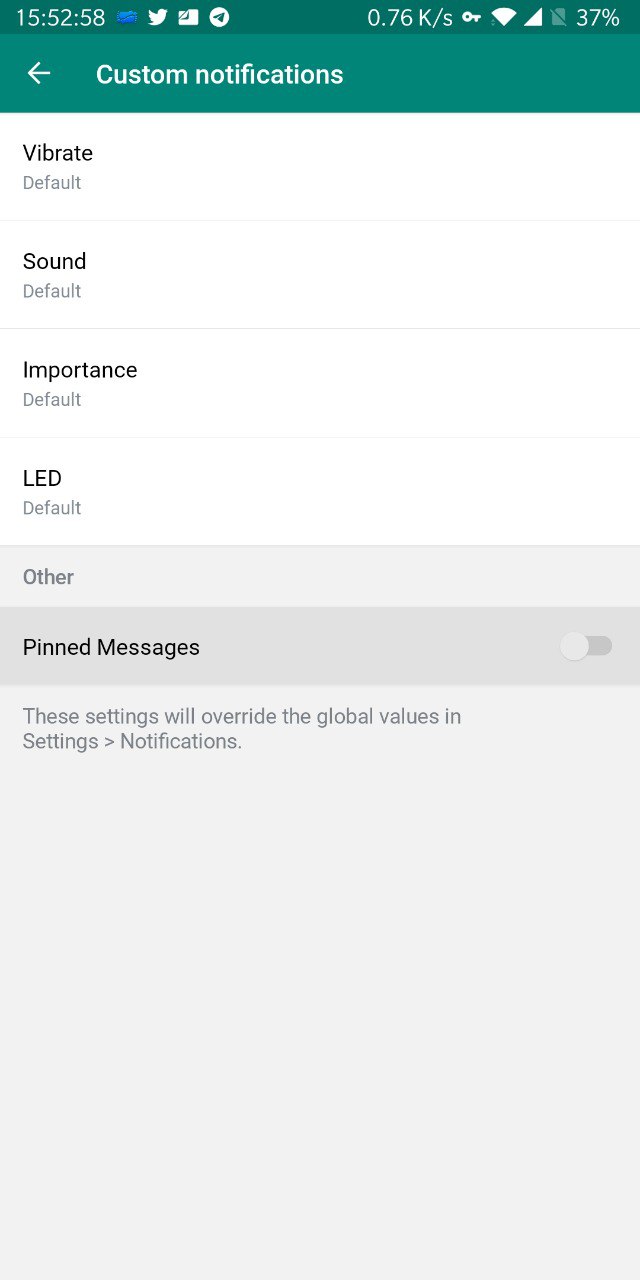Viewport: 640px width, 1280px height.
Task: Open the Importance setting options
Action: click(320, 383)
